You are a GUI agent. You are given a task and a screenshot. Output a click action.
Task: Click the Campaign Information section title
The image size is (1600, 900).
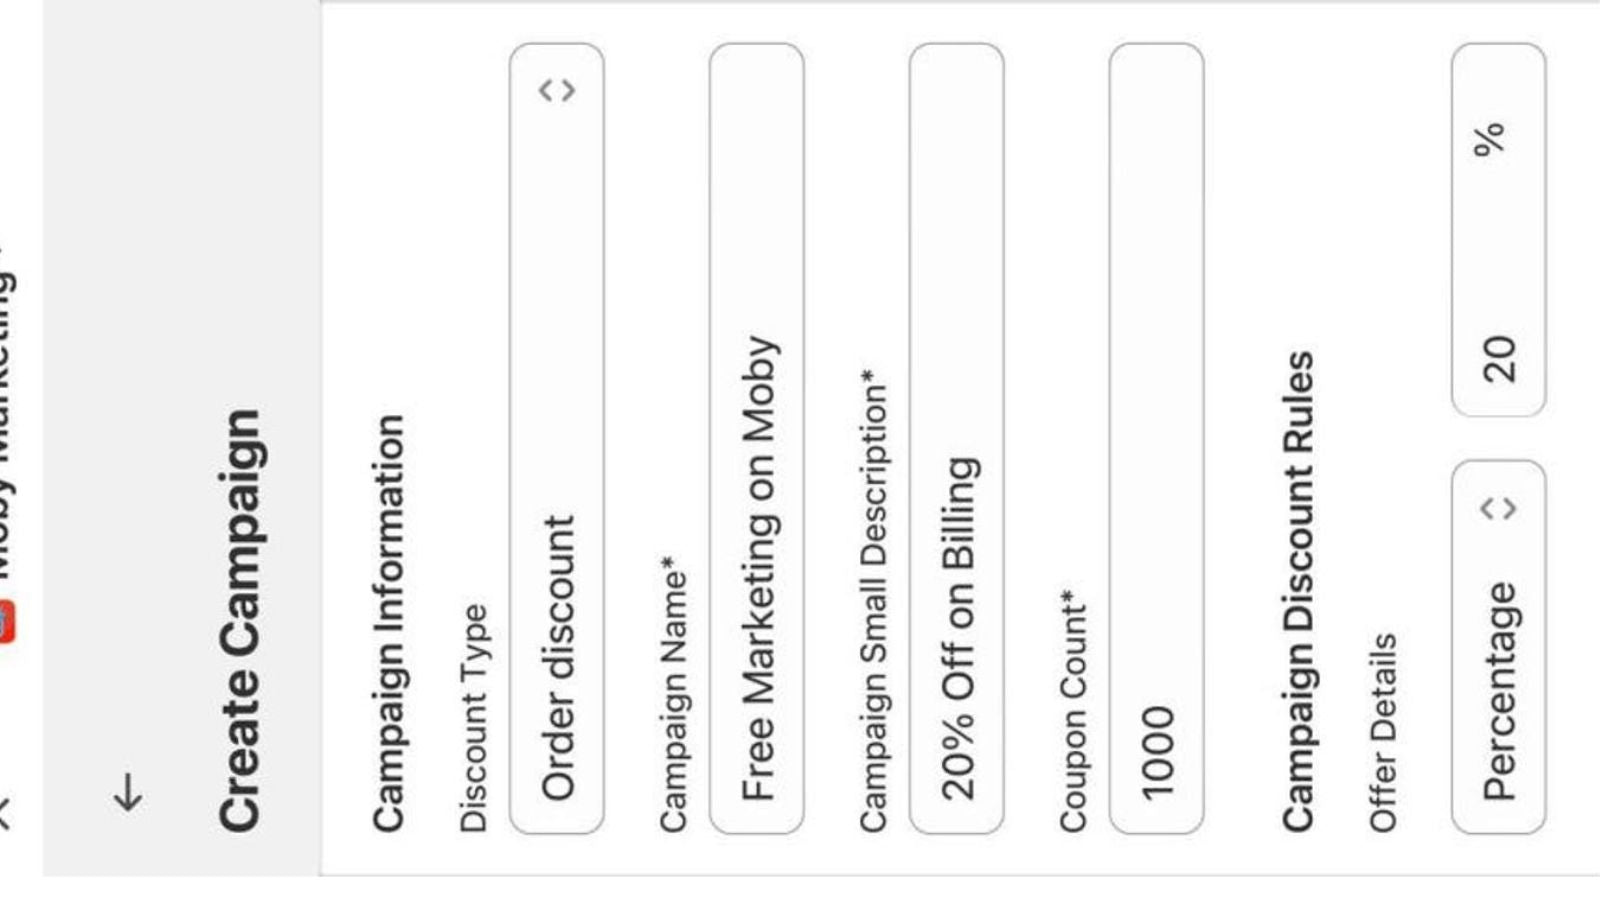coord(388,623)
